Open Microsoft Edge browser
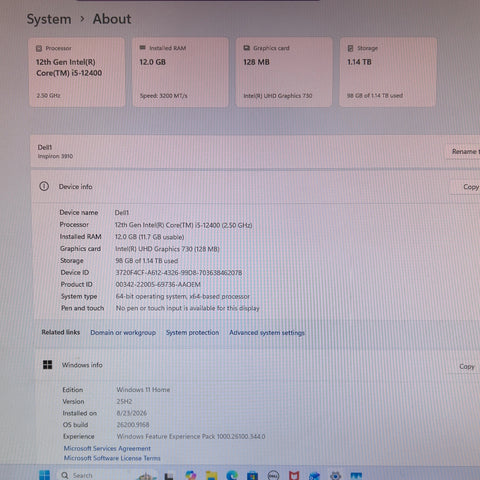The height and width of the screenshot is (480, 480). pos(232,475)
